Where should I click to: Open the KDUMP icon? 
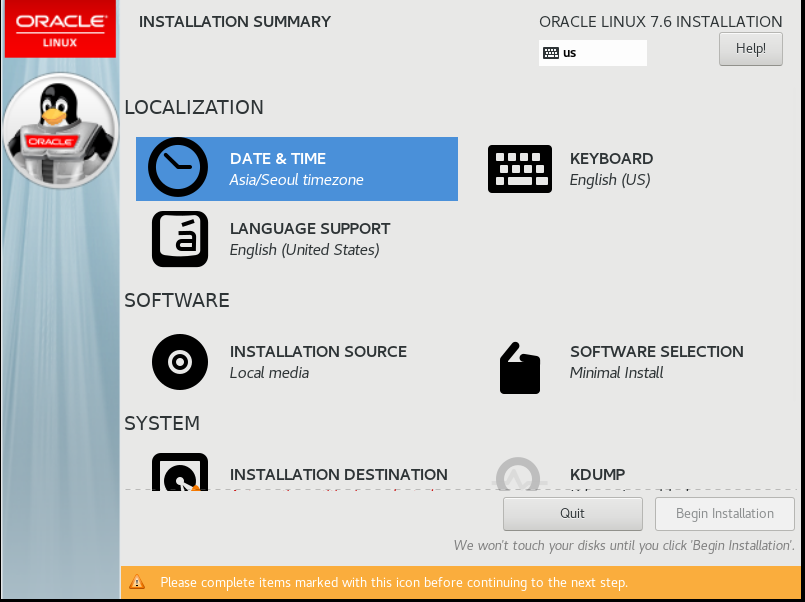point(519,474)
